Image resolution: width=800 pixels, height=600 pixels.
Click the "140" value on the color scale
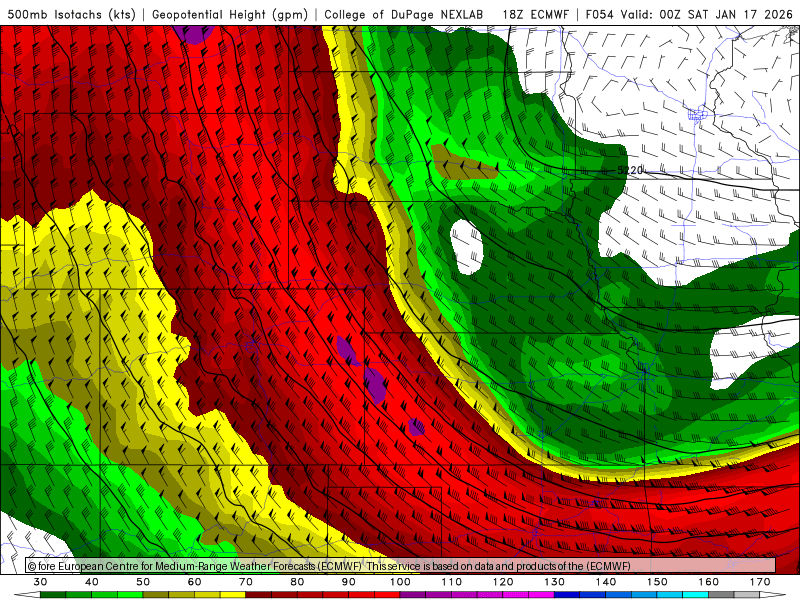point(606,582)
